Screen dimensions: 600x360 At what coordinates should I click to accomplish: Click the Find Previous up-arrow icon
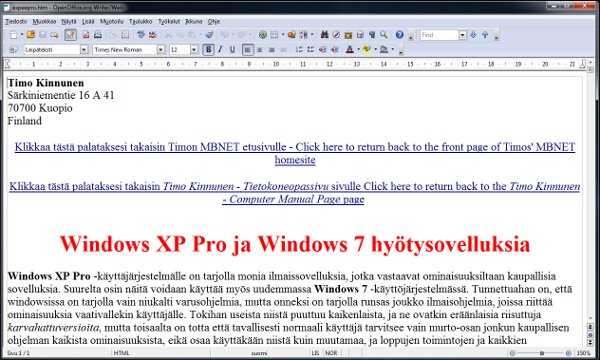click(x=485, y=35)
